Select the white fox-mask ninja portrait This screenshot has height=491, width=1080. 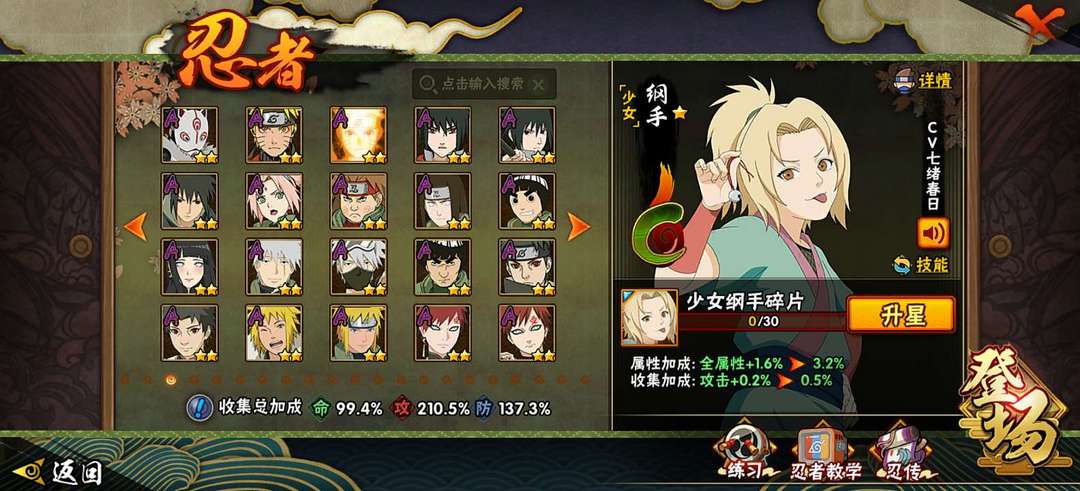tap(189, 135)
